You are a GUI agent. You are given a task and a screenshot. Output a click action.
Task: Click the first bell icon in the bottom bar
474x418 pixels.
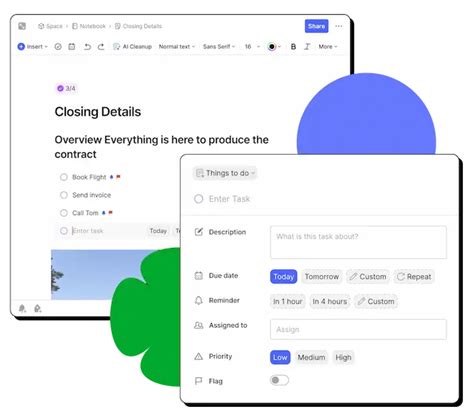point(22,308)
